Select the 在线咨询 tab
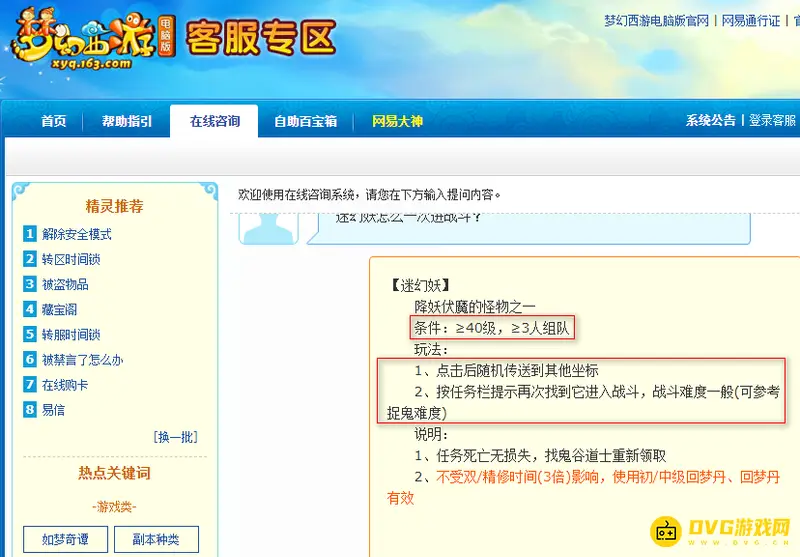 click(x=214, y=121)
